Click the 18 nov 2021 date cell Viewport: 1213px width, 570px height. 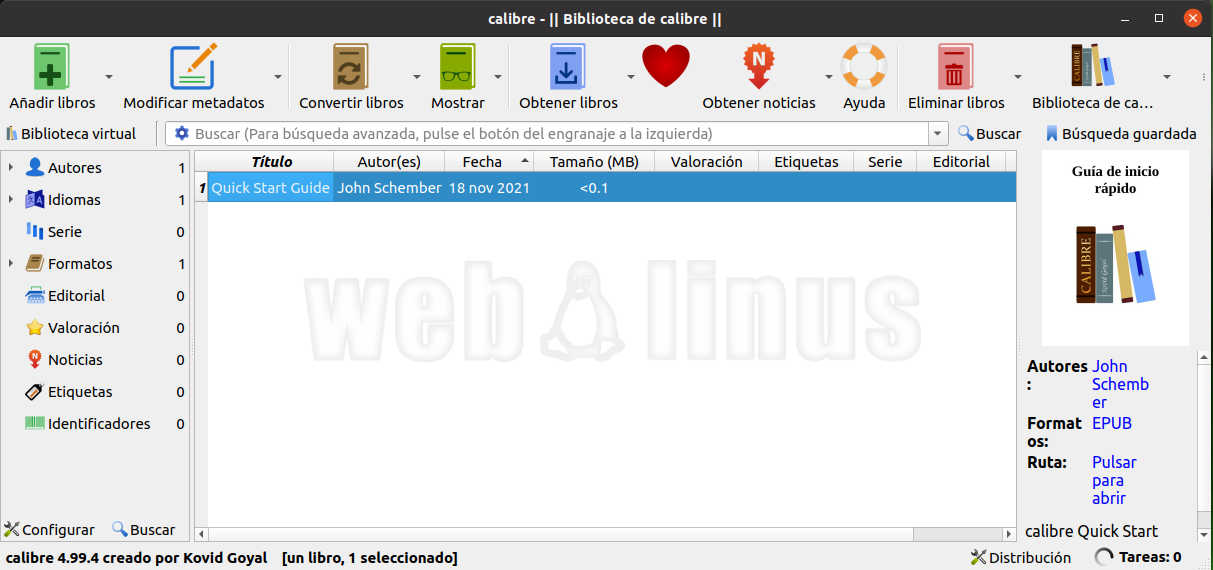pyautogui.click(x=489, y=187)
